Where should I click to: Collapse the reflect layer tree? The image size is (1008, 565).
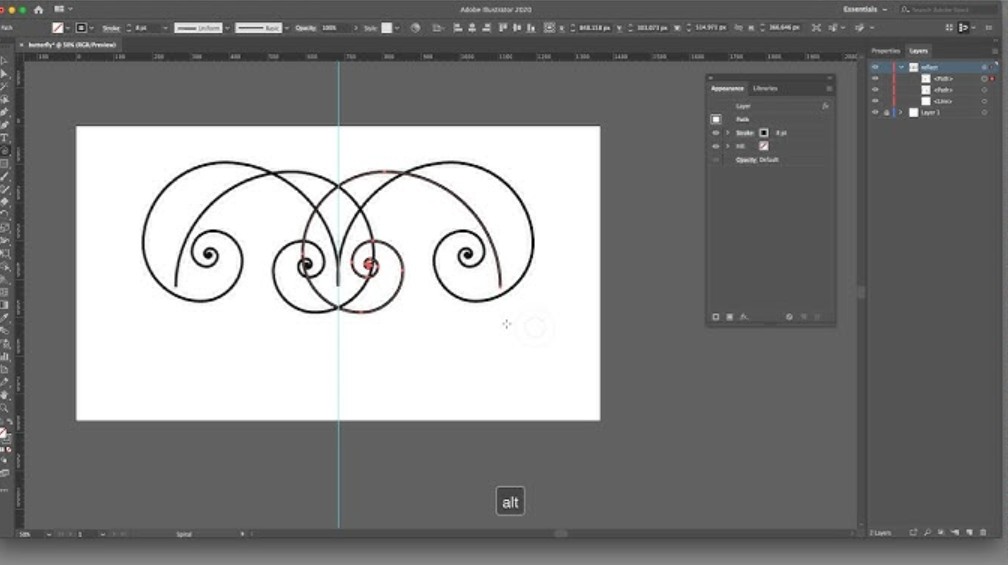(901, 67)
